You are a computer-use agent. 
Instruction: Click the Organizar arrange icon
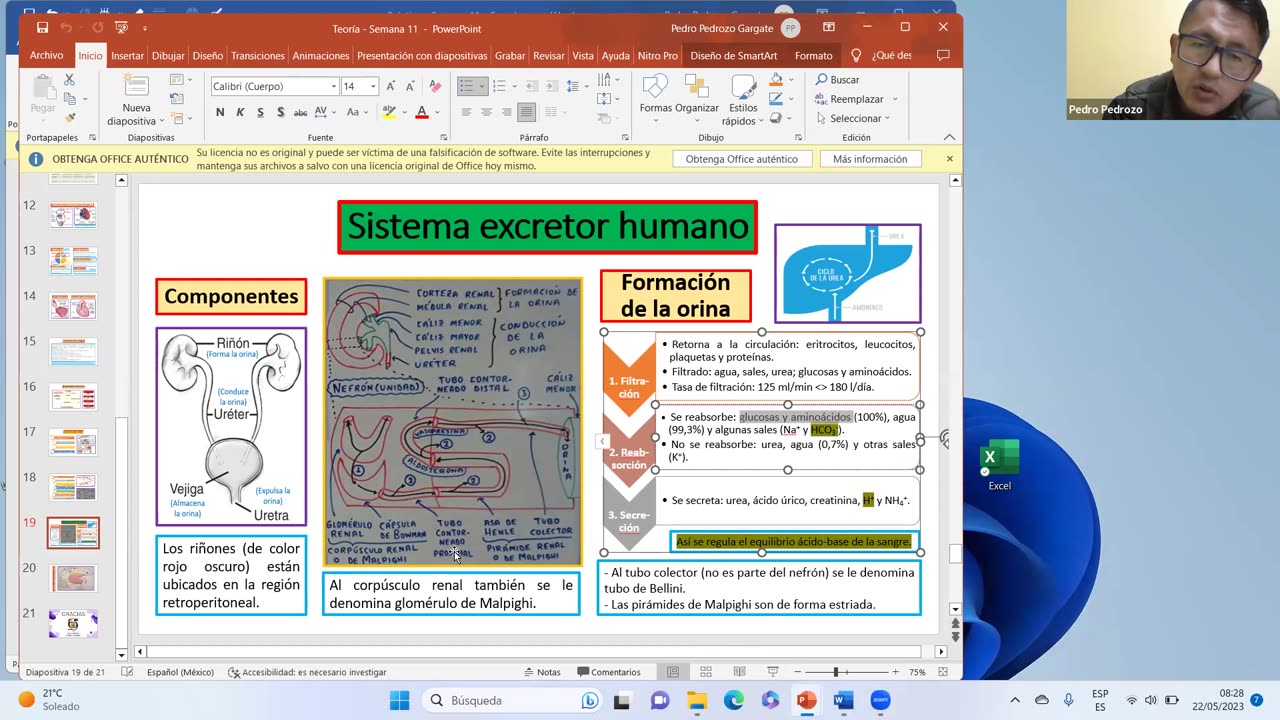(x=696, y=87)
